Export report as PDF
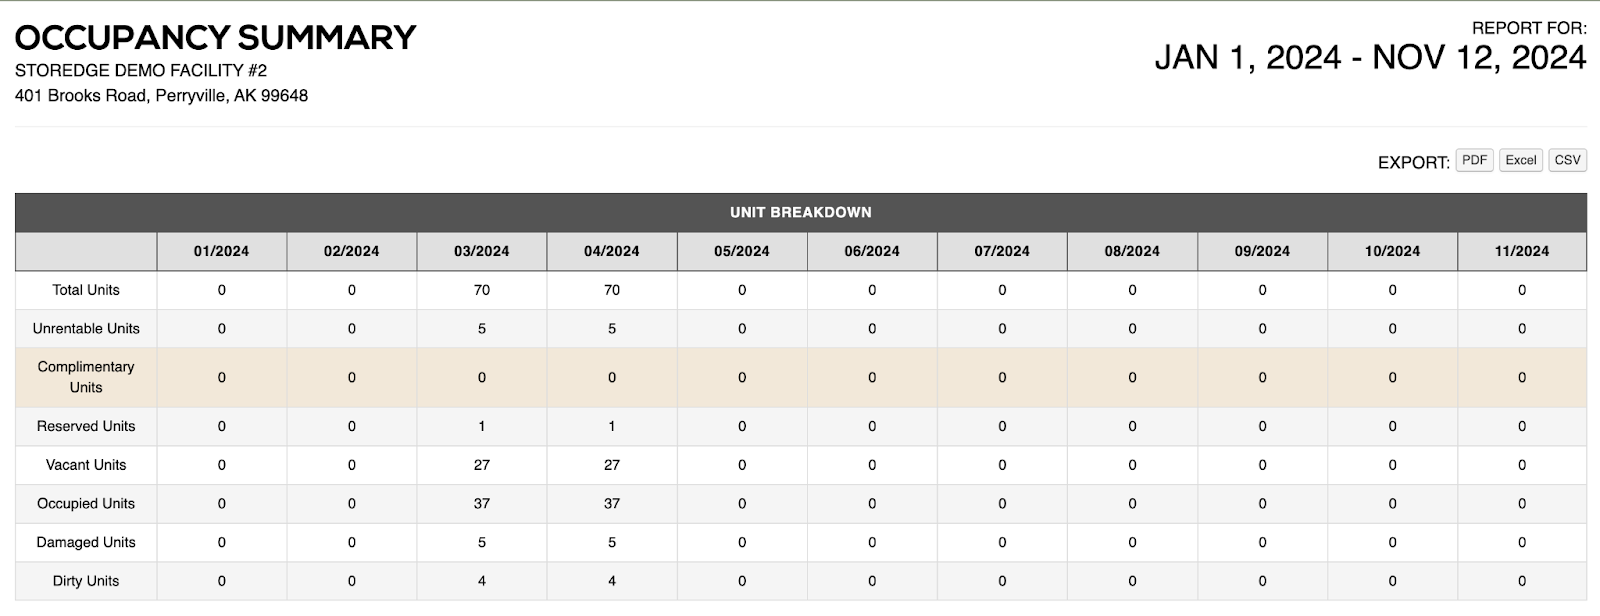This screenshot has width=1600, height=616. pyautogui.click(x=1474, y=160)
